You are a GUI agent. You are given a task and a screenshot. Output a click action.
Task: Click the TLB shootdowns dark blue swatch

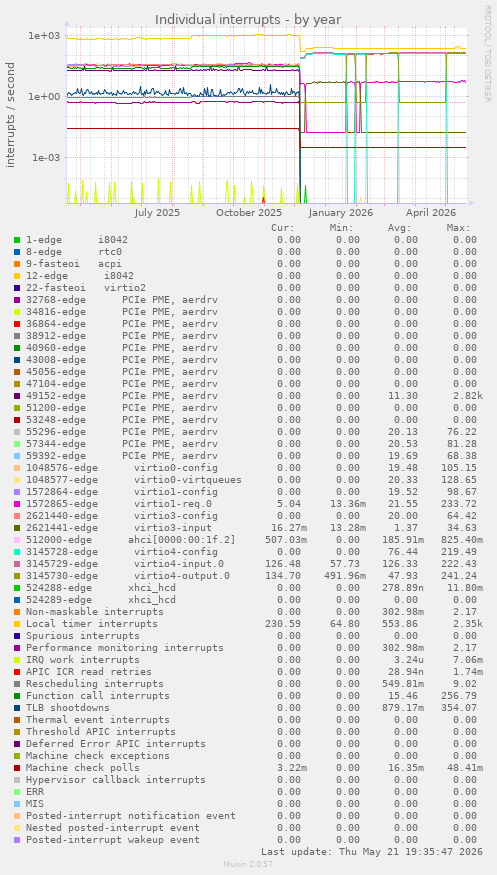coord(17,708)
